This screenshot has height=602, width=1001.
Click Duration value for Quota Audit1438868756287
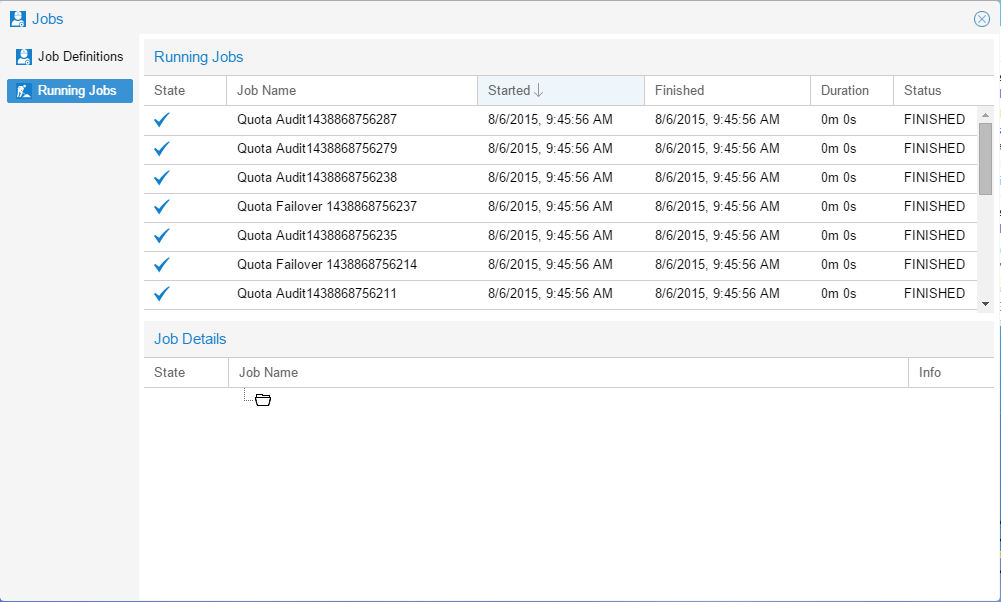coord(838,119)
